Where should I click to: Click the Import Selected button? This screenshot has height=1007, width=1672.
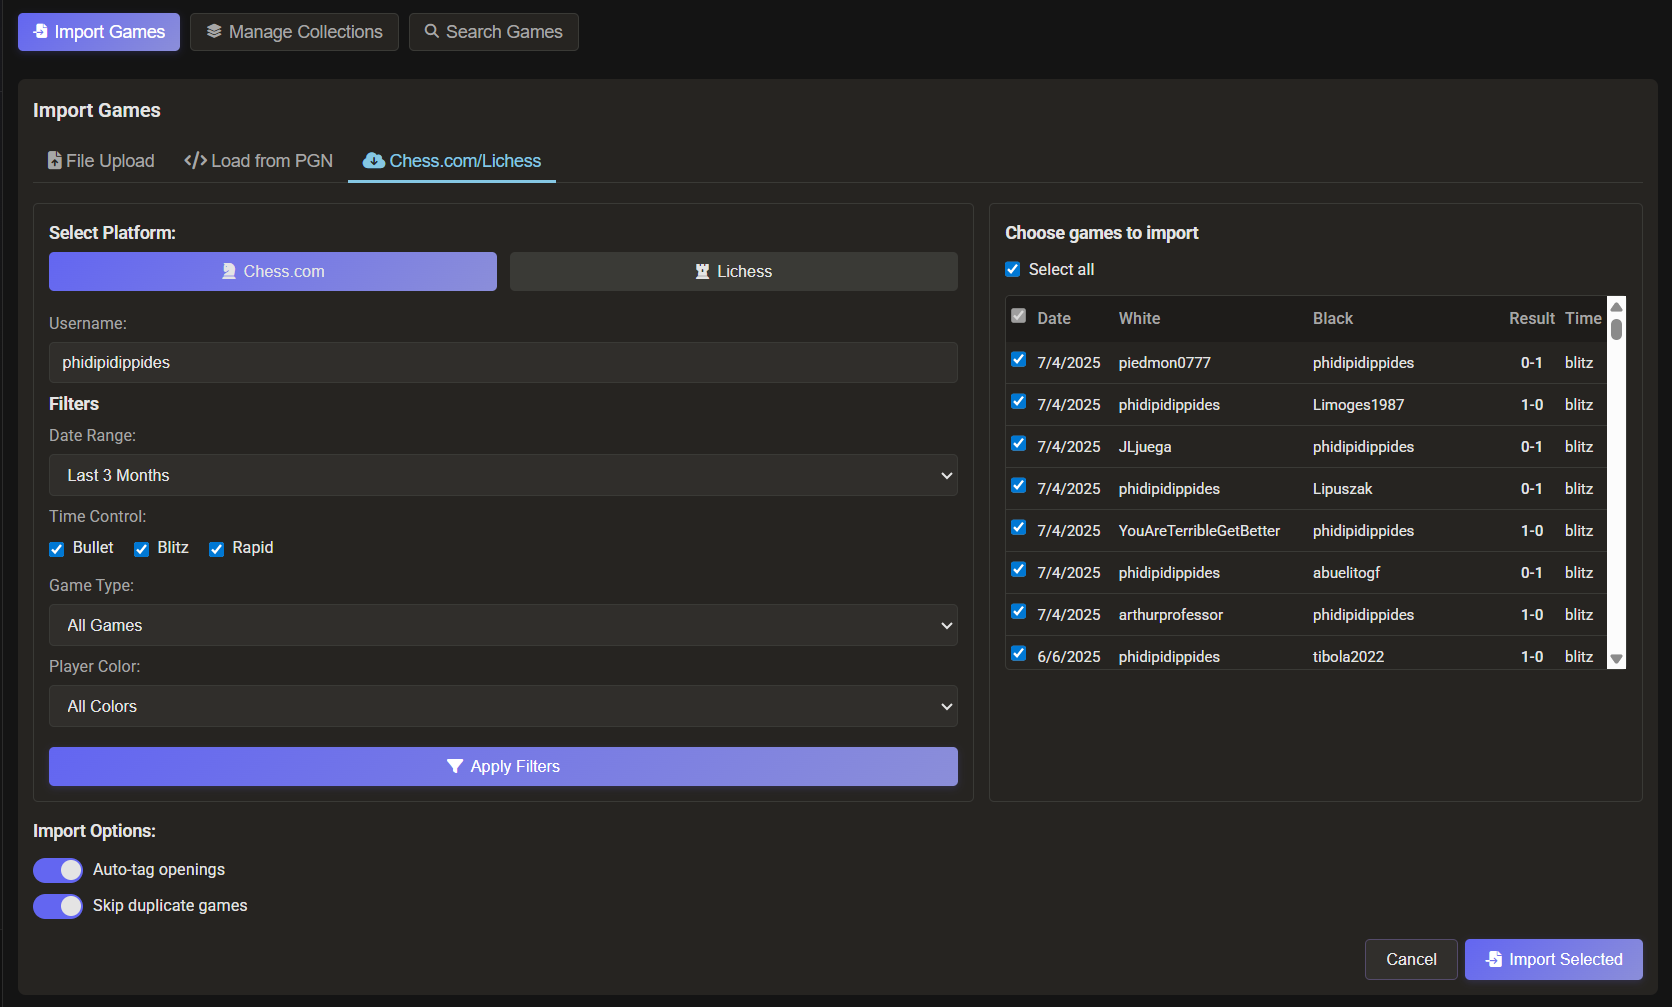[x=1553, y=960]
